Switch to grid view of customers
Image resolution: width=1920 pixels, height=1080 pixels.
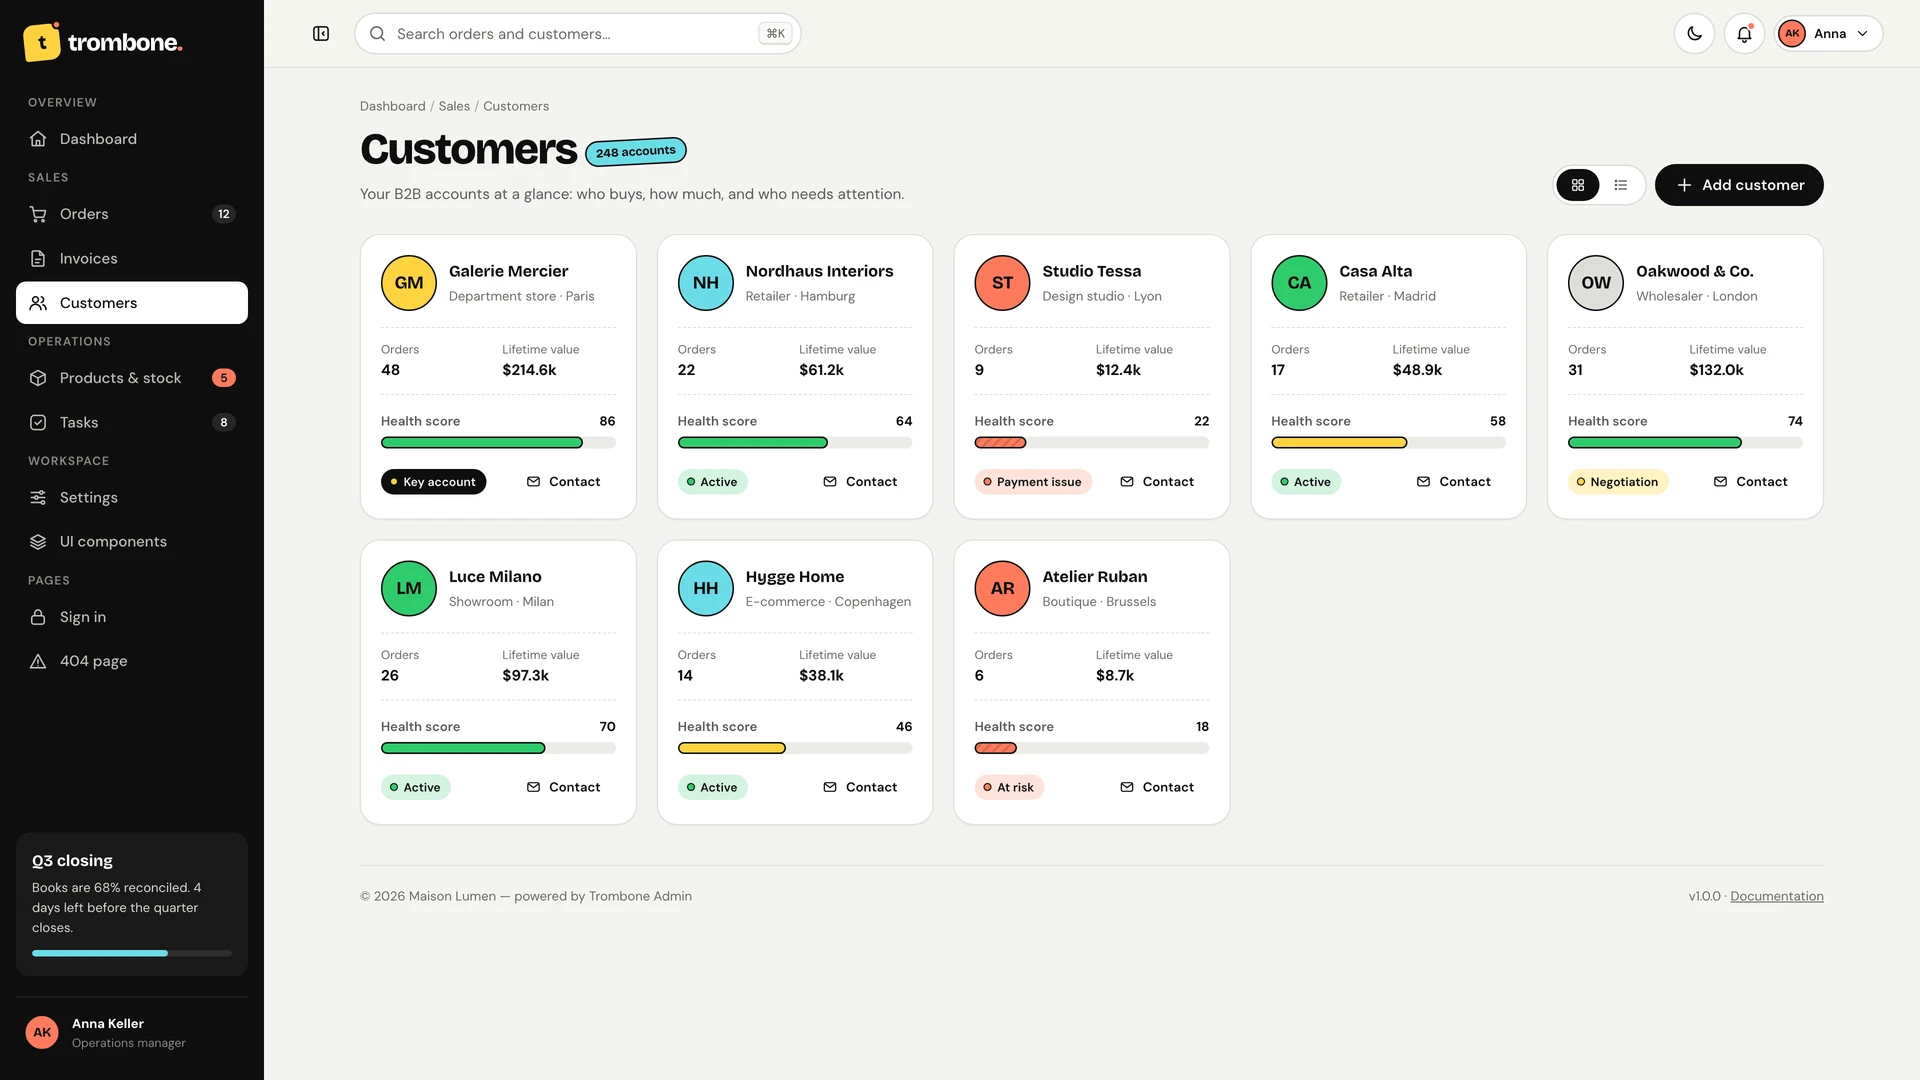[x=1578, y=185]
